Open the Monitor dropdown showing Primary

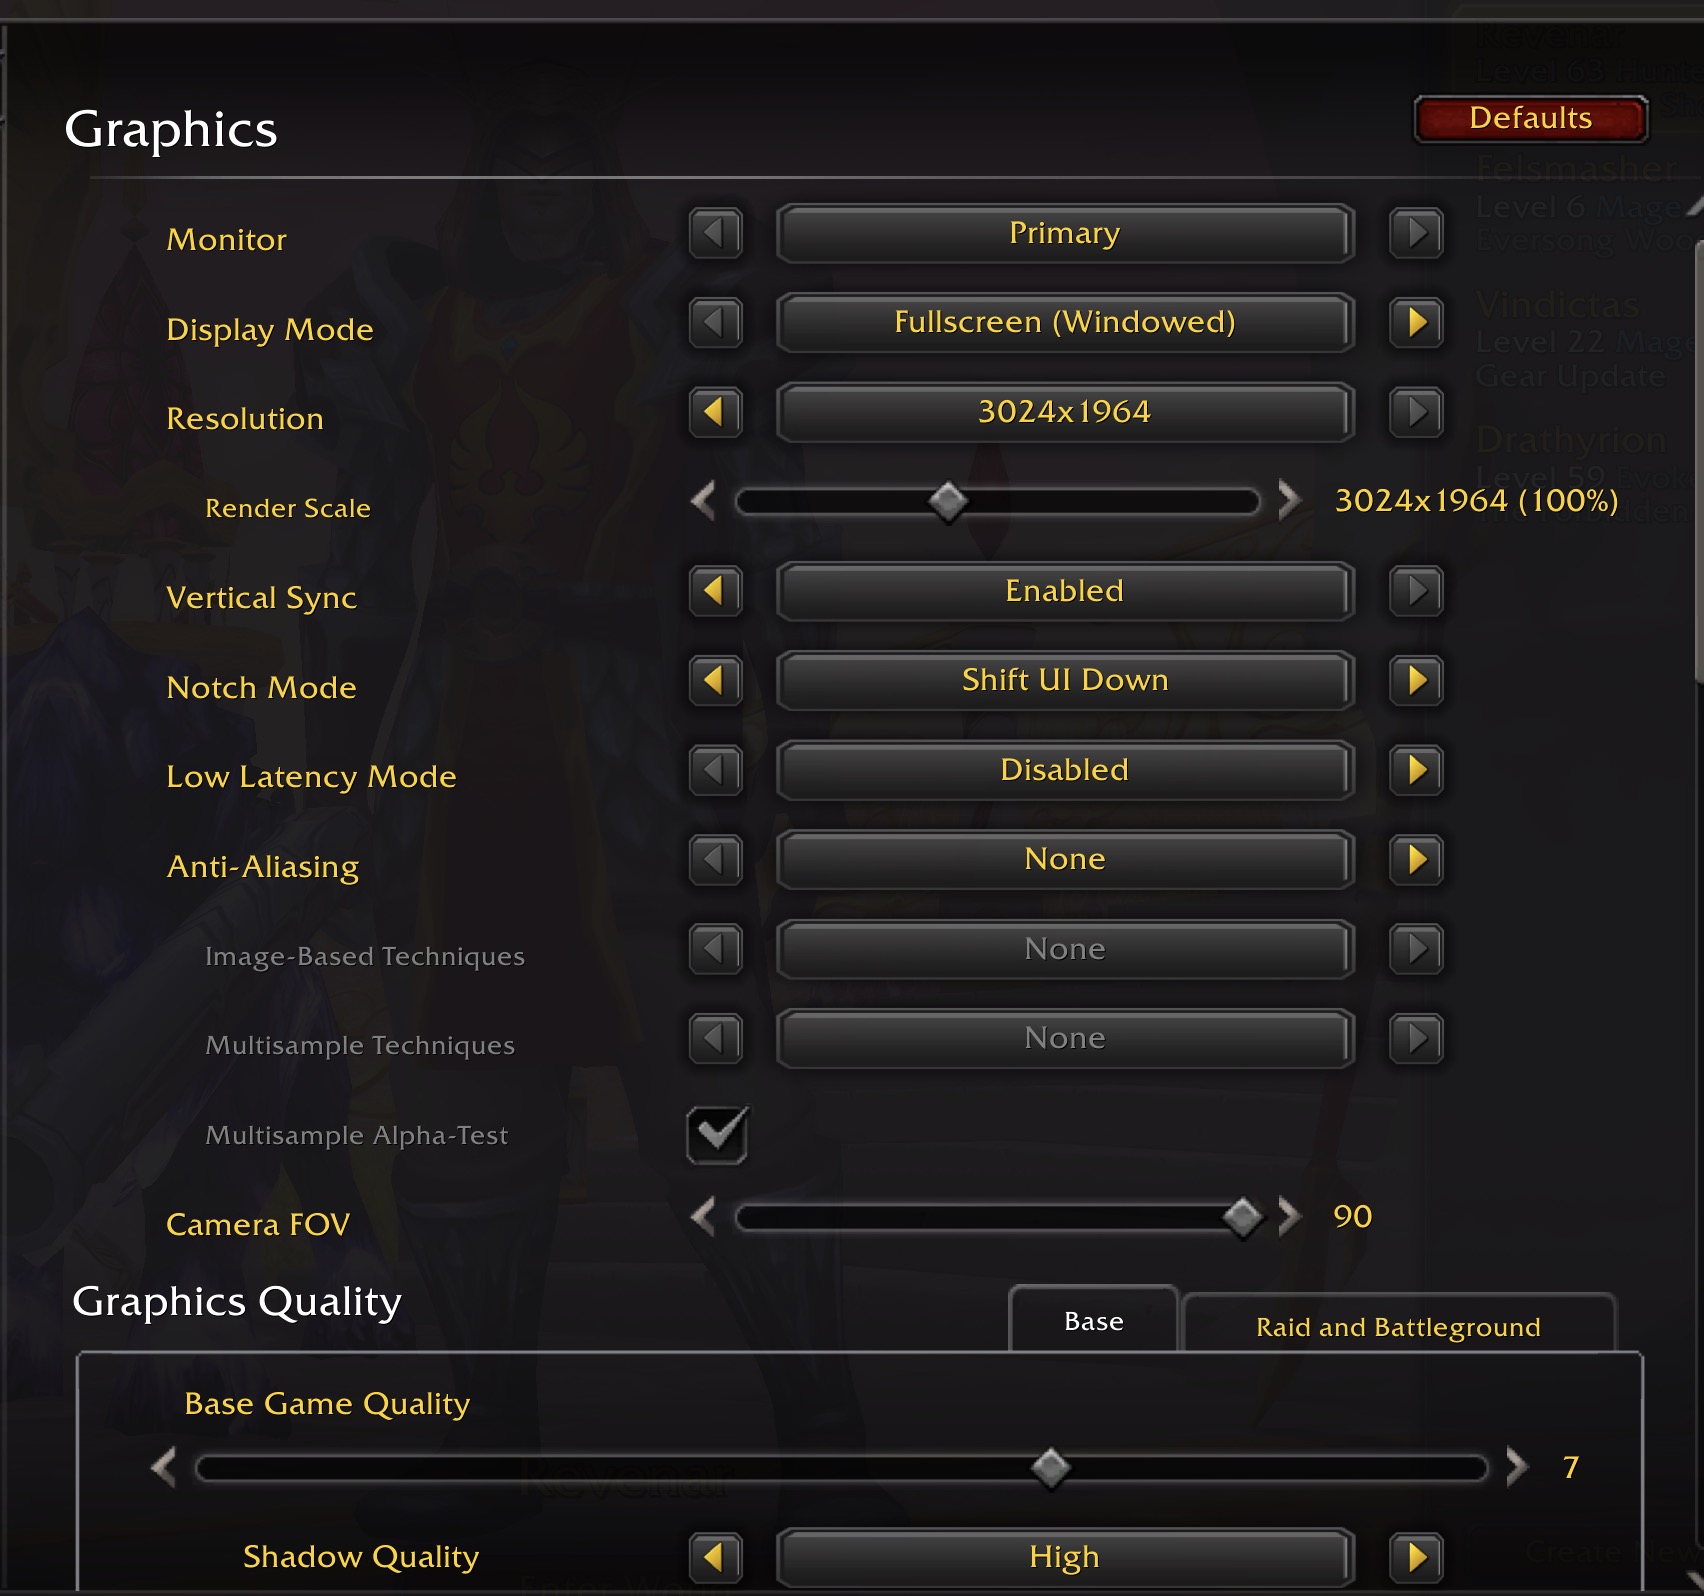[x=1065, y=233]
